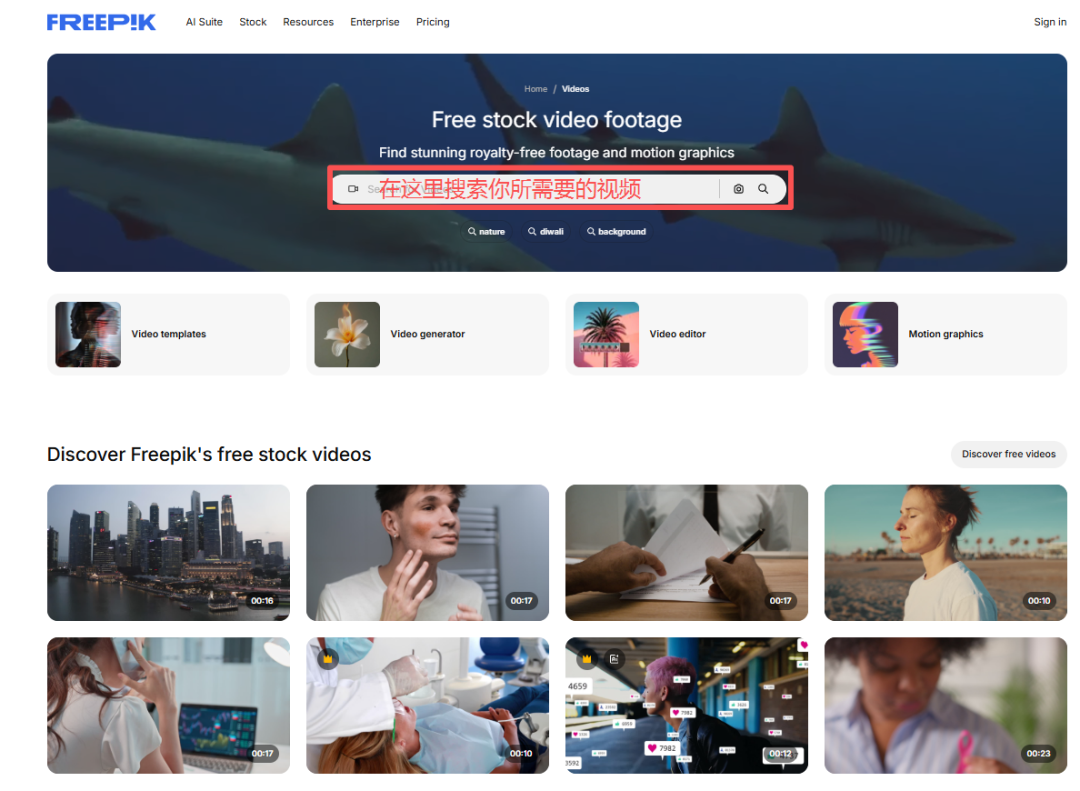The height and width of the screenshot is (791, 1080).
Task: Click the video camera icon in search bar
Action: 352,189
